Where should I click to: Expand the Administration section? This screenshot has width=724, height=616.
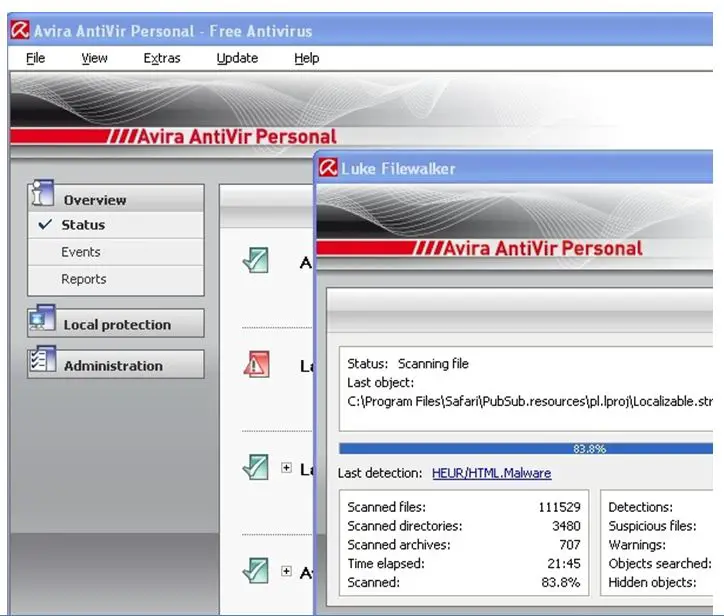click(116, 365)
